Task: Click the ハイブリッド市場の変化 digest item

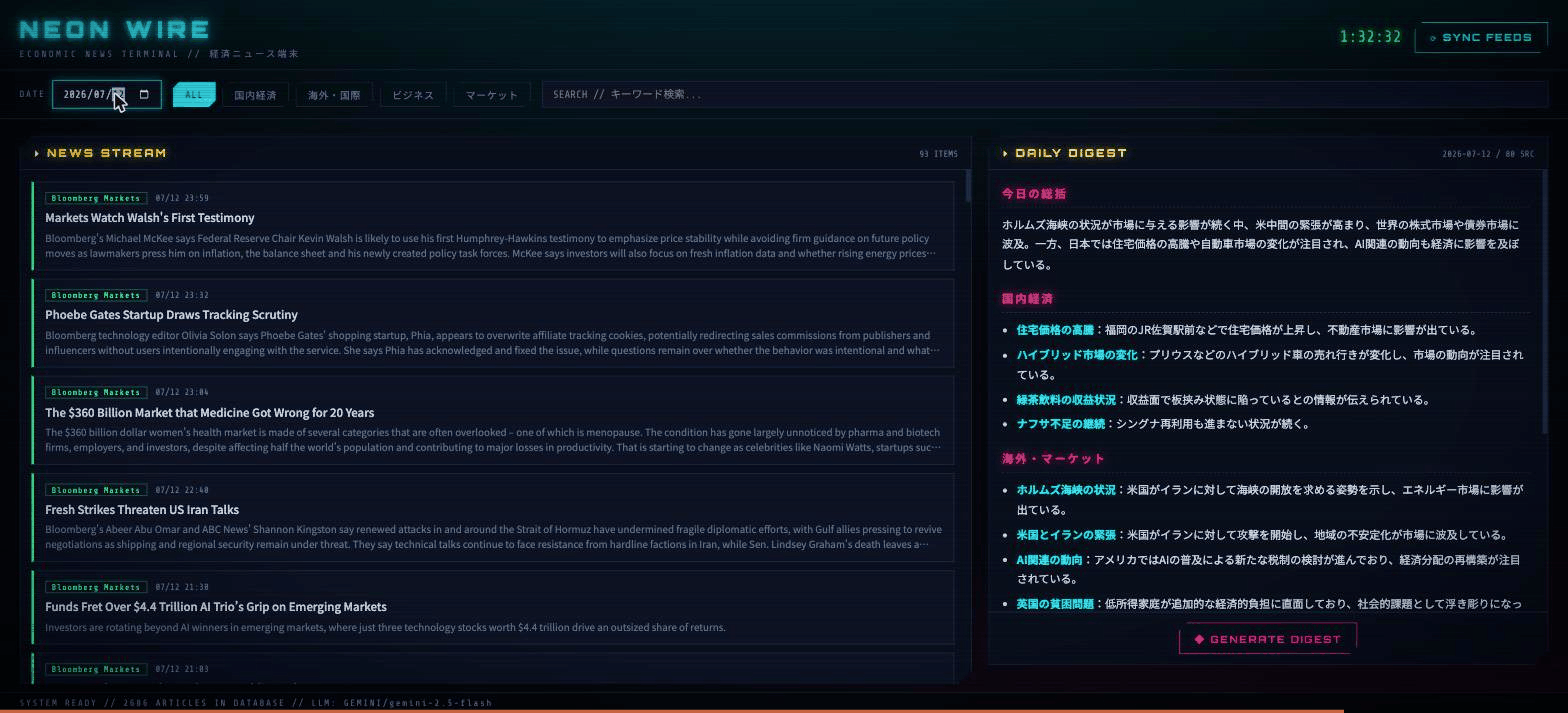Action: coord(1077,355)
